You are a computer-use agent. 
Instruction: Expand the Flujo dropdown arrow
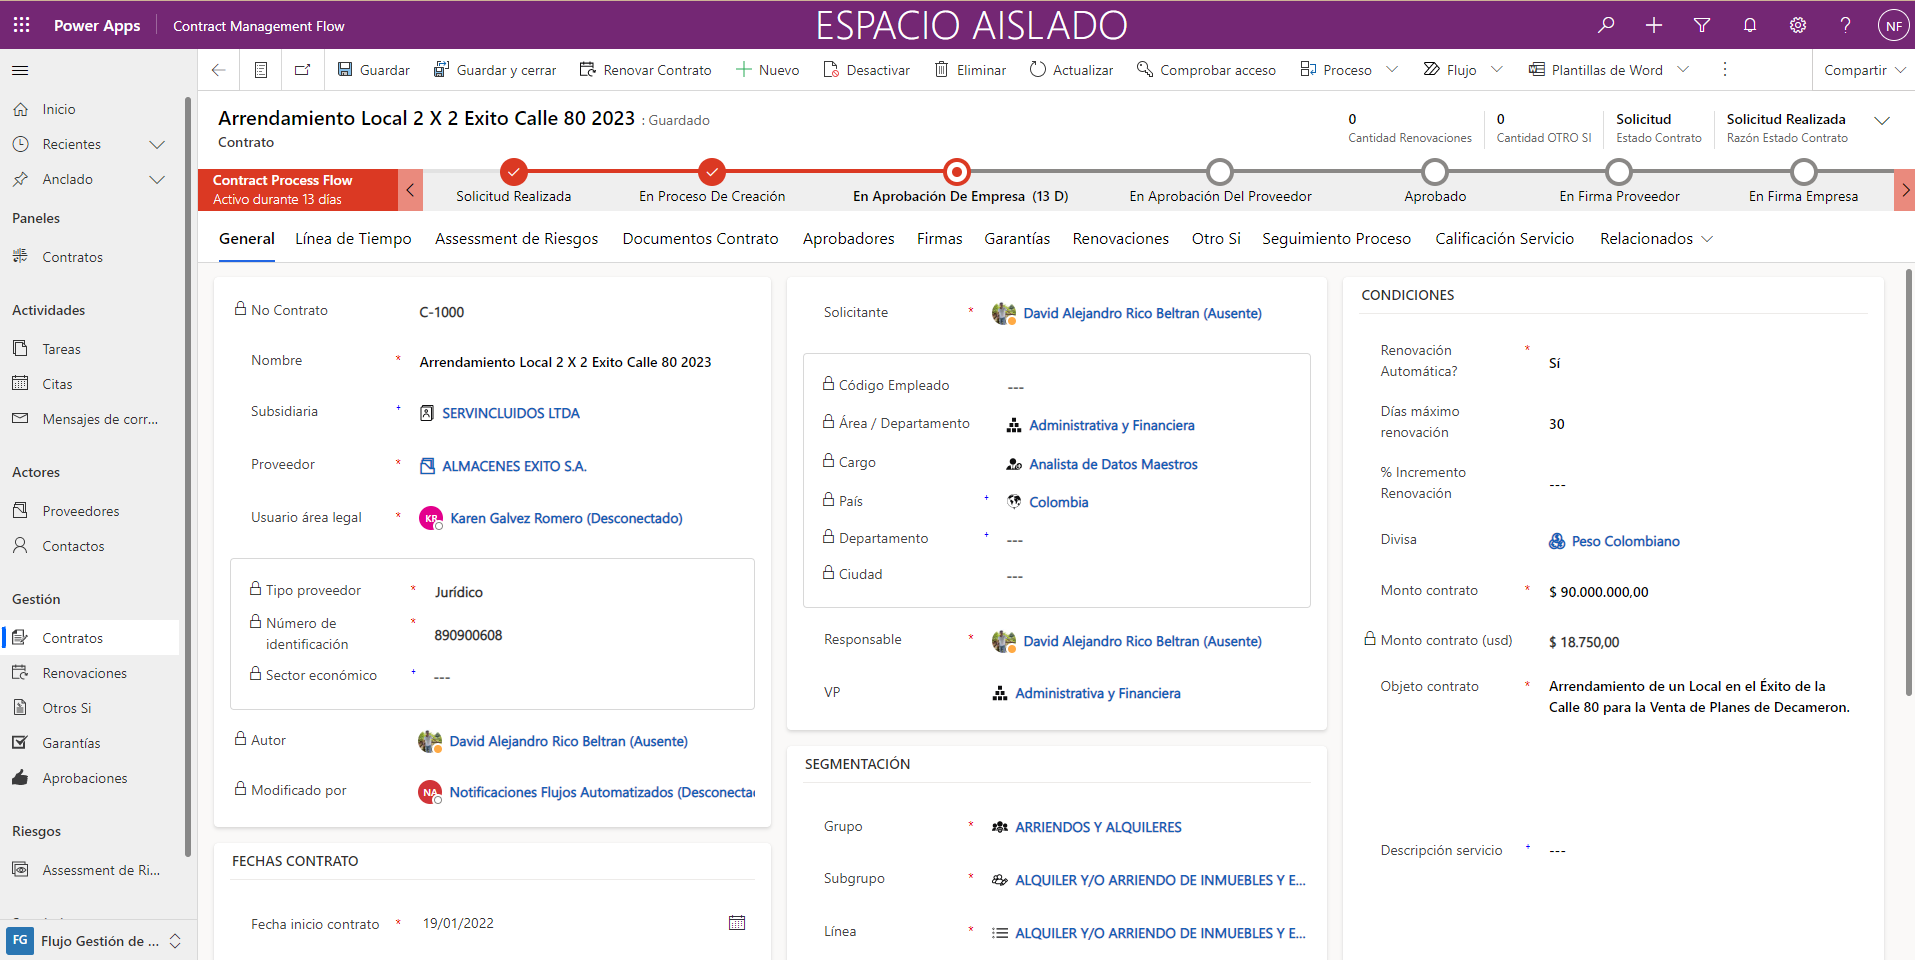coord(1497,70)
